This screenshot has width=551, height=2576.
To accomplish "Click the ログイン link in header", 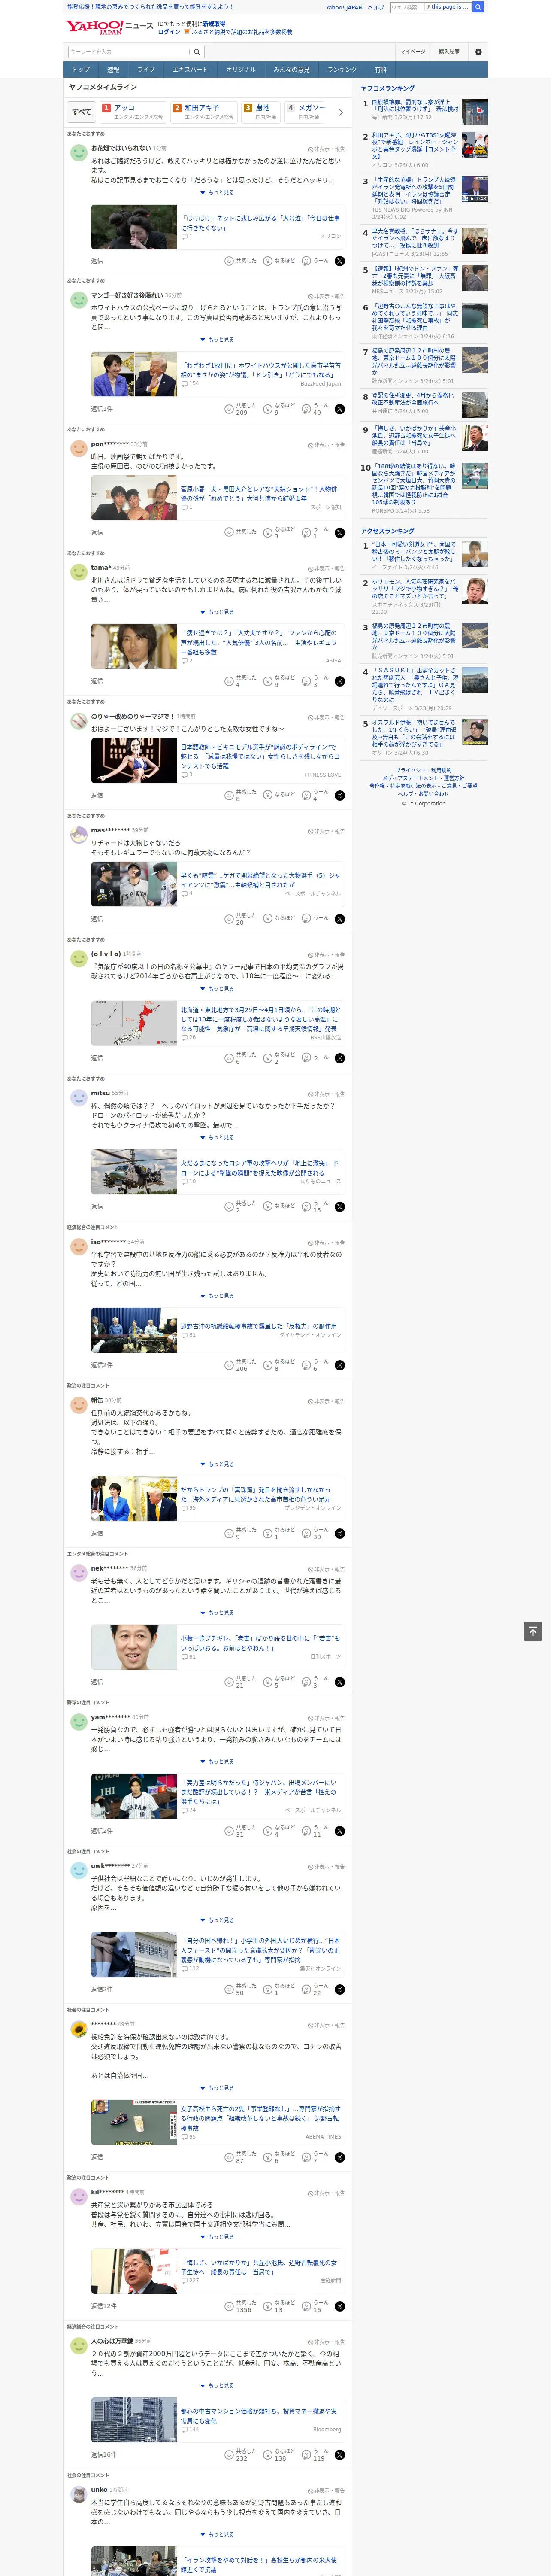I will 169,32.
